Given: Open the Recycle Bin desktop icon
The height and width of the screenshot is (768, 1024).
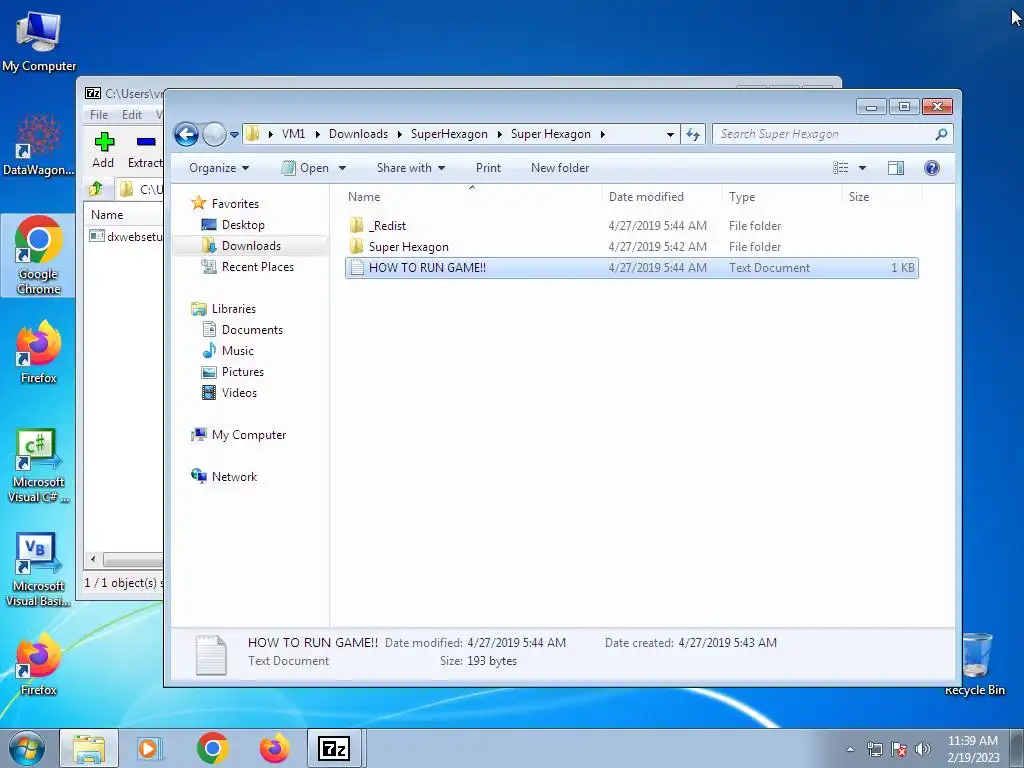Looking at the screenshot, I should coord(975,664).
